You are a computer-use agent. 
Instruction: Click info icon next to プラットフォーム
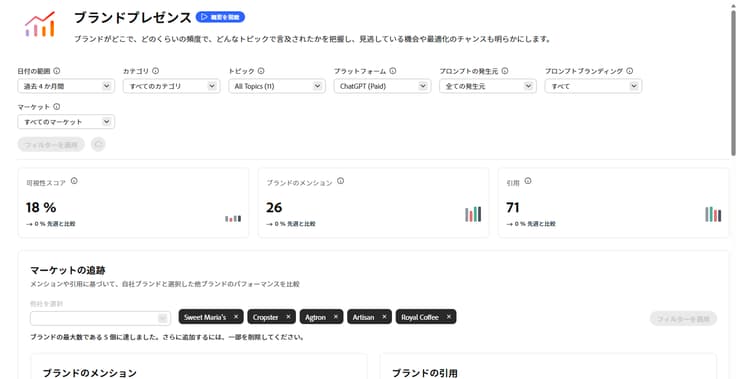pyautogui.click(x=393, y=71)
